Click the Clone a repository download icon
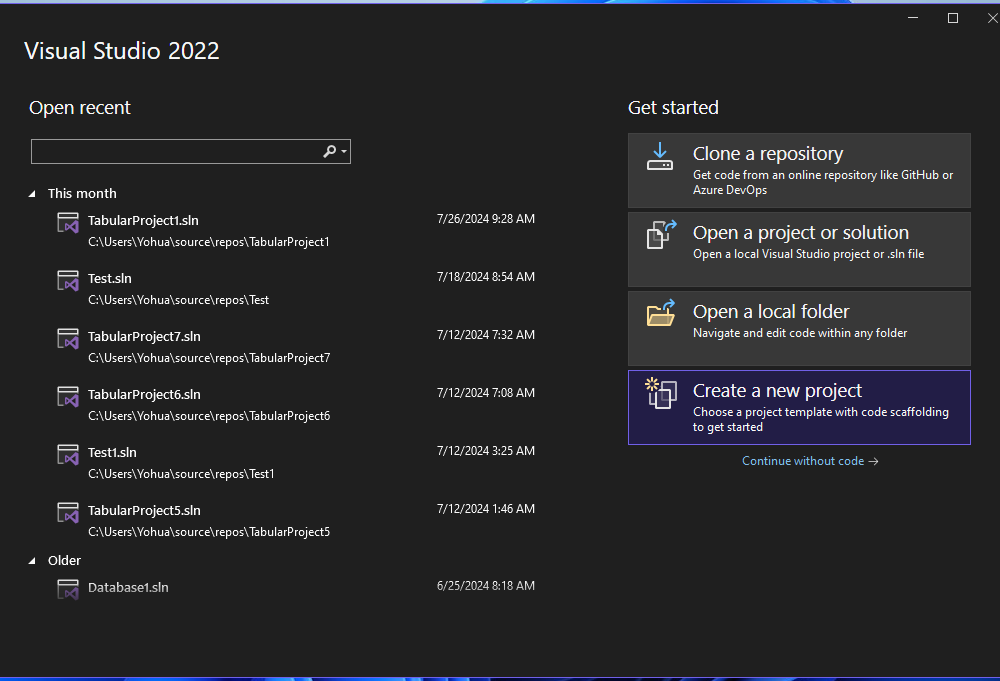The width and height of the screenshot is (1000, 681). coord(659,156)
